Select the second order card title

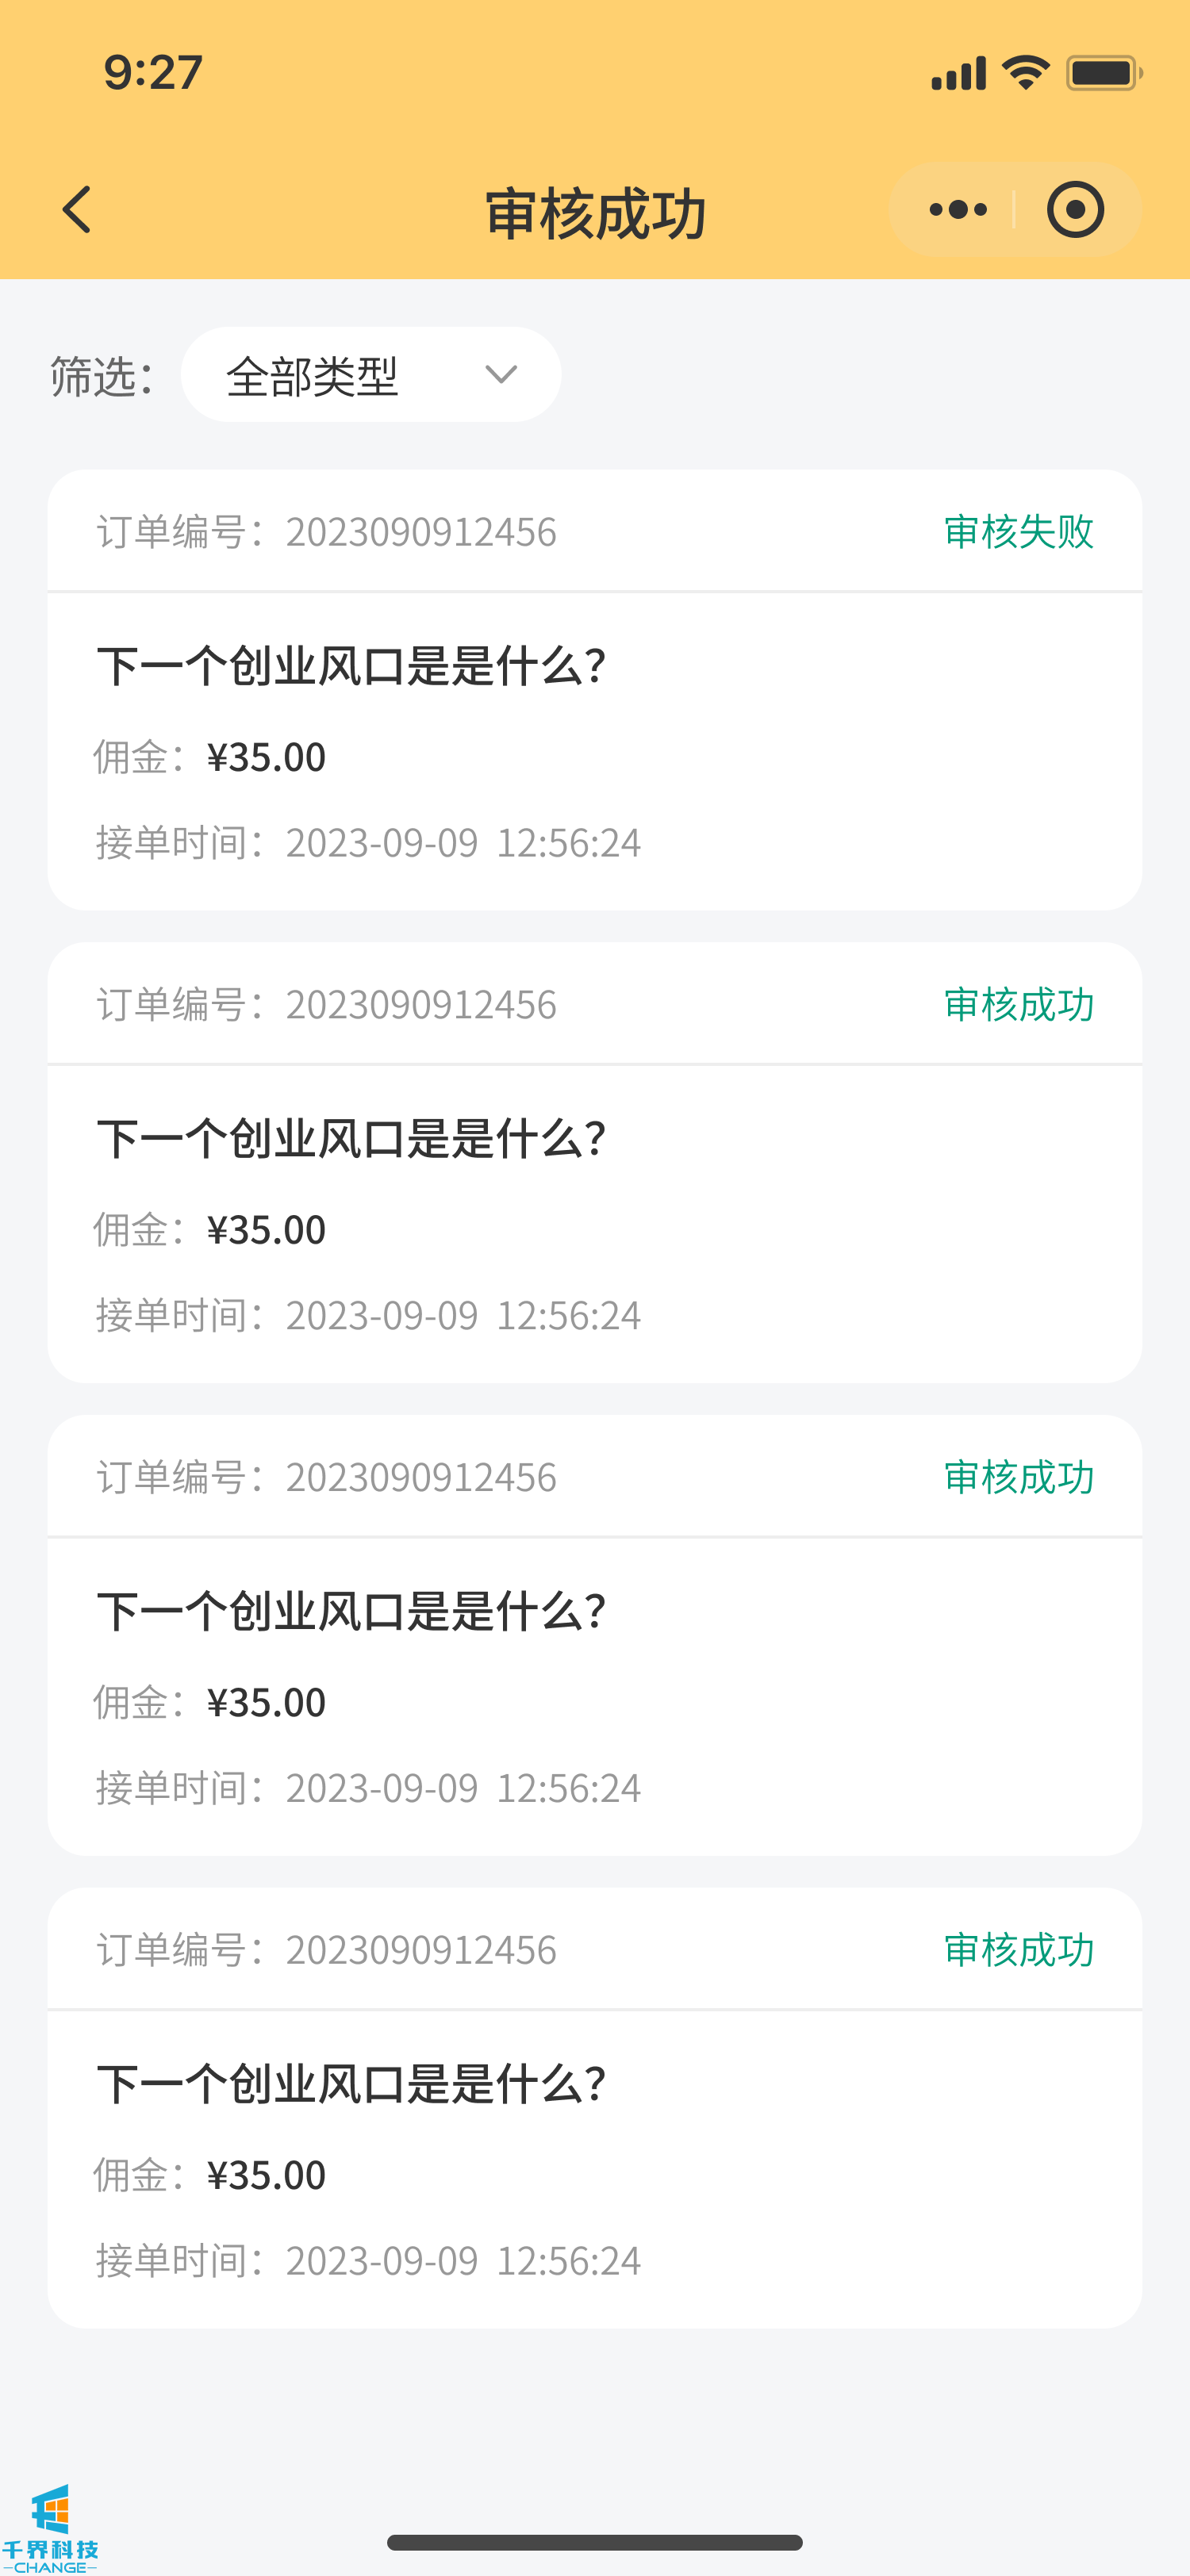351,1139
